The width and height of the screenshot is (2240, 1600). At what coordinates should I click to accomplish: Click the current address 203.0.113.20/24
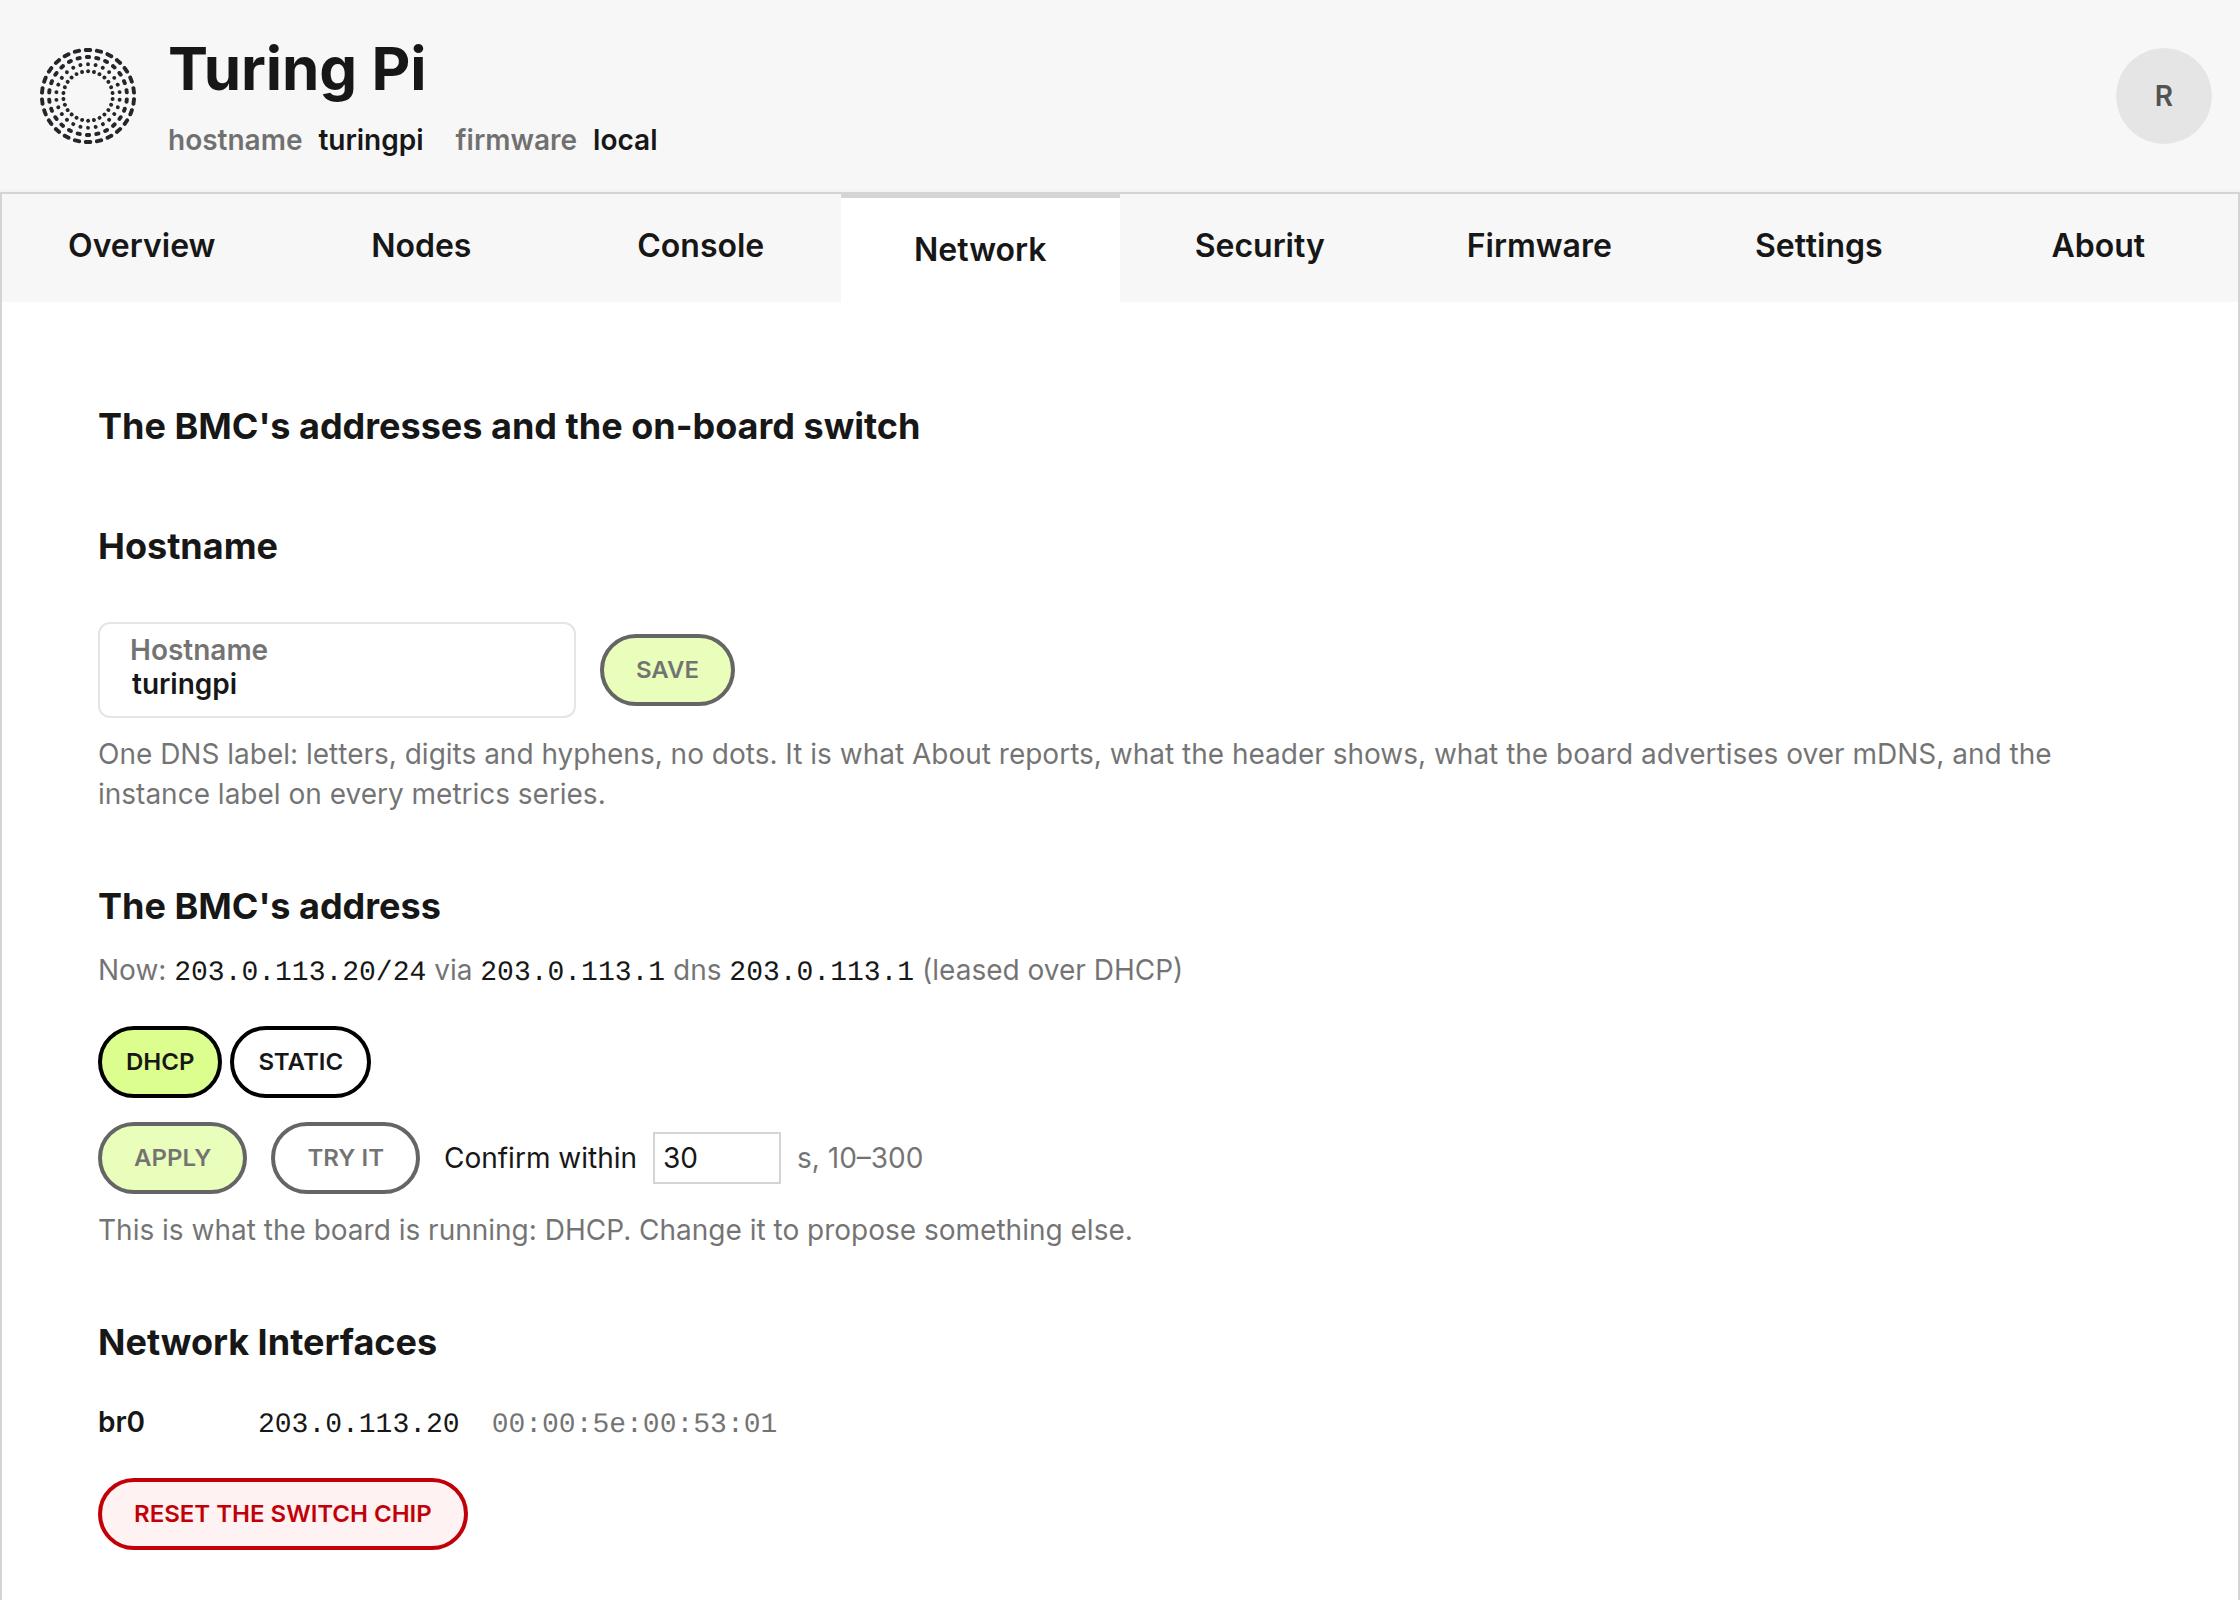pyautogui.click(x=300, y=971)
